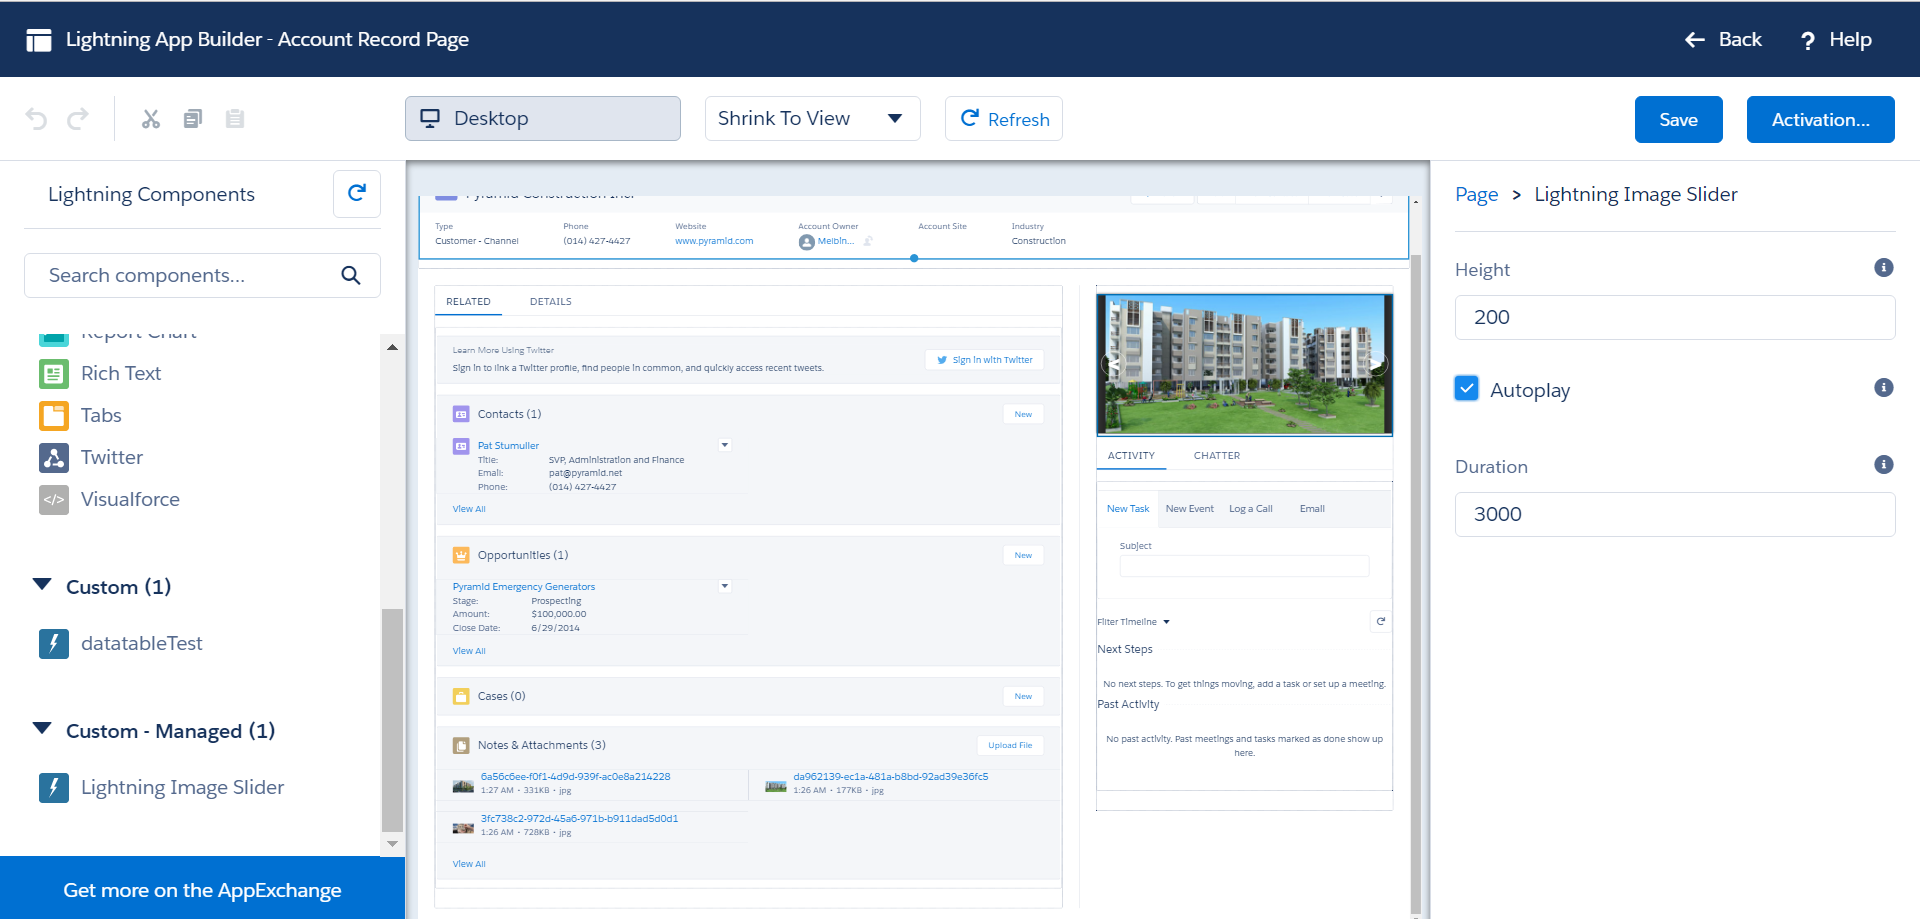Click the Save button
This screenshot has width=1920, height=919.
coord(1678,120)
